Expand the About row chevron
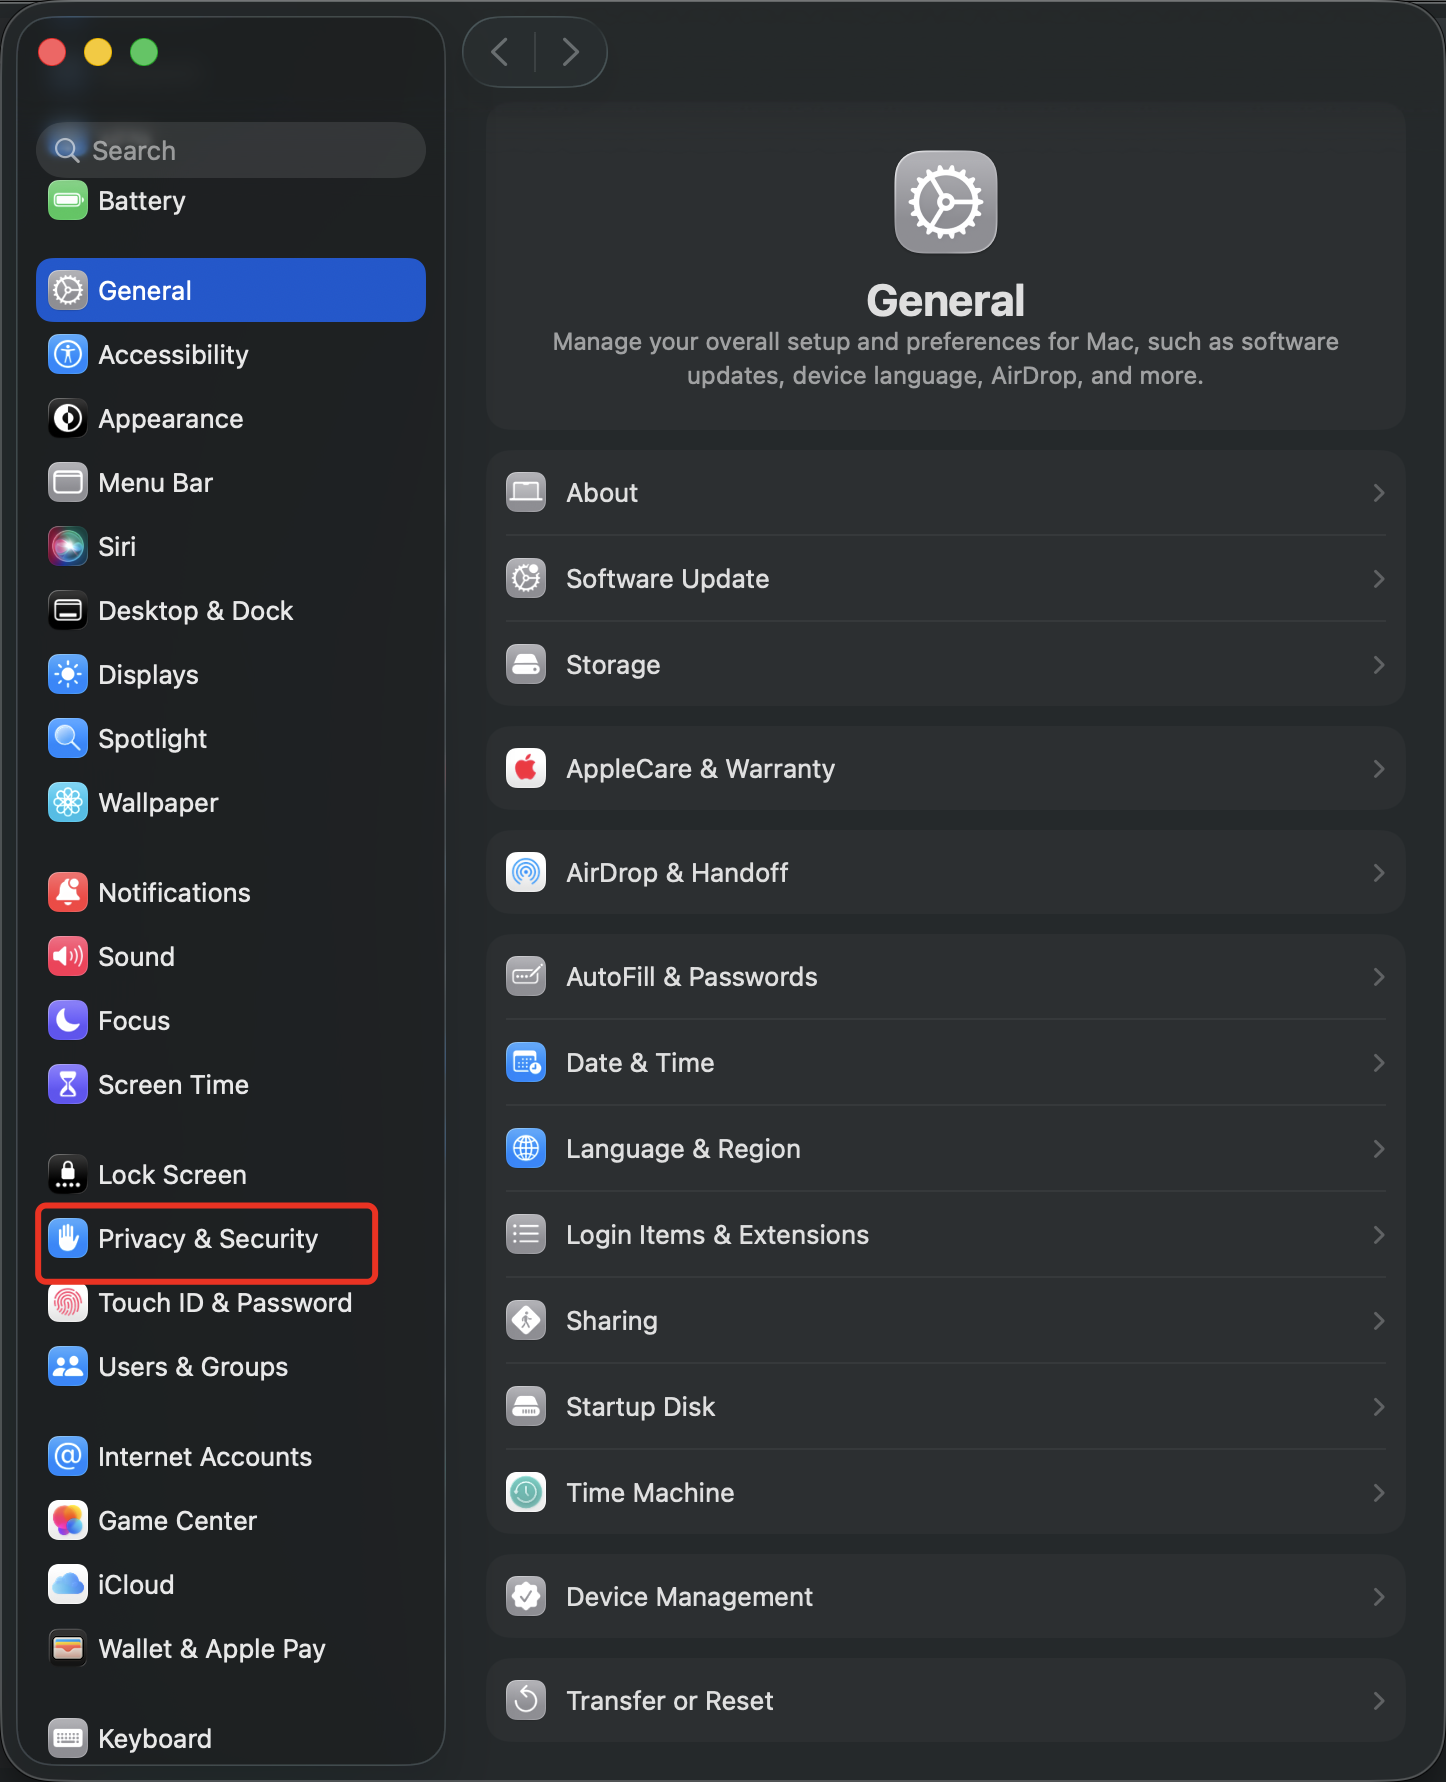Image resolution: width=1446 pixels, height=1782 pixels. tap(1378, 493)
